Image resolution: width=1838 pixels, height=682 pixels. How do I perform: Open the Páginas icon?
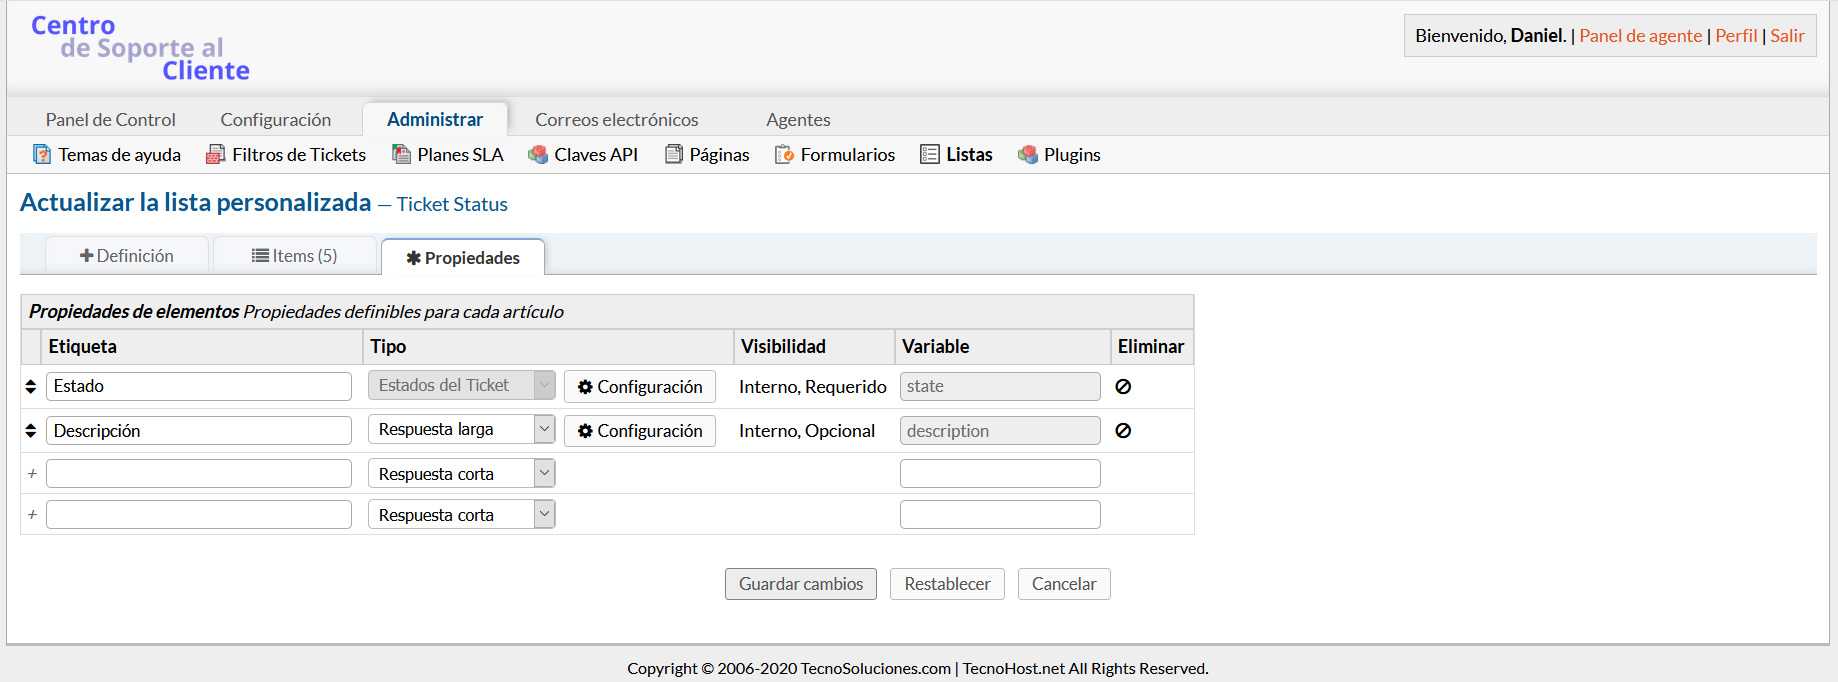(x=674, y=155)
